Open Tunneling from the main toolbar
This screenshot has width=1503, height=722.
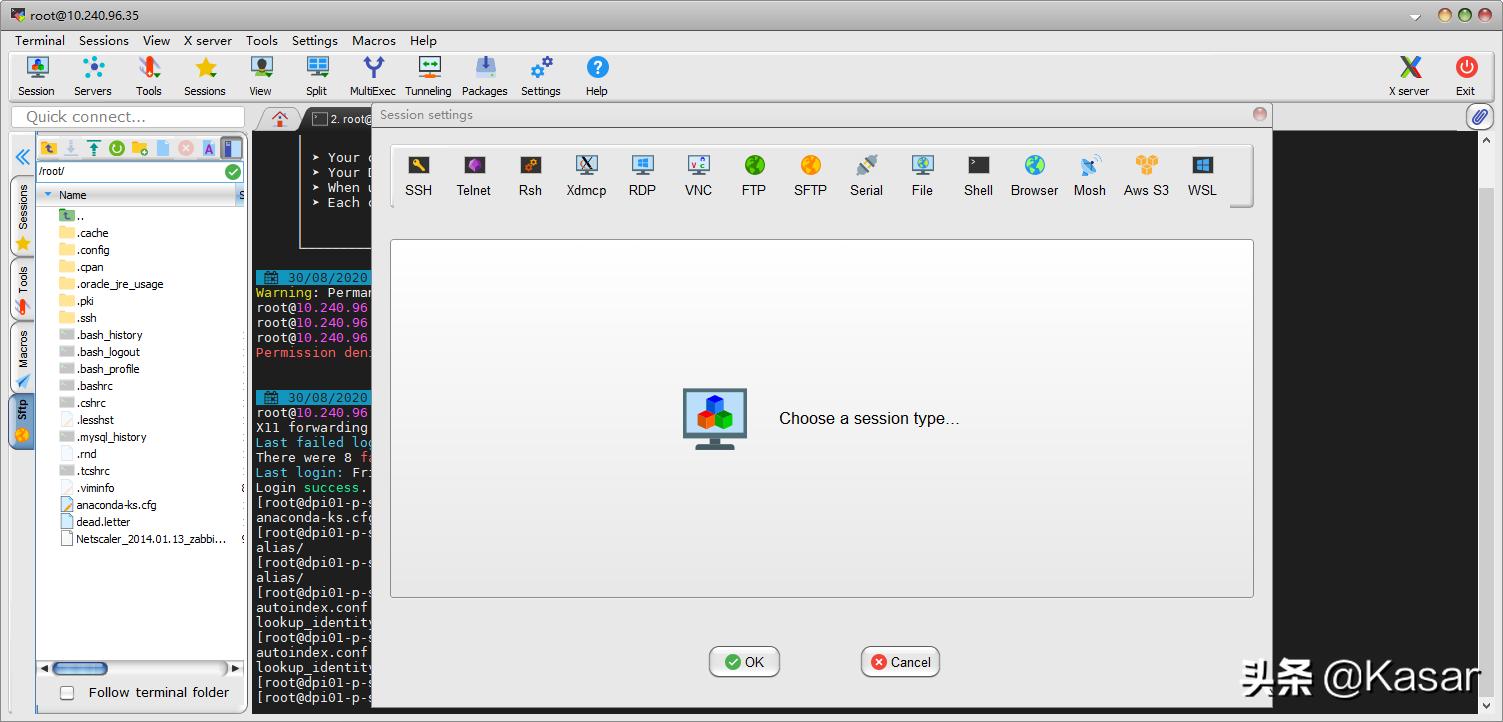click(428, 76)
